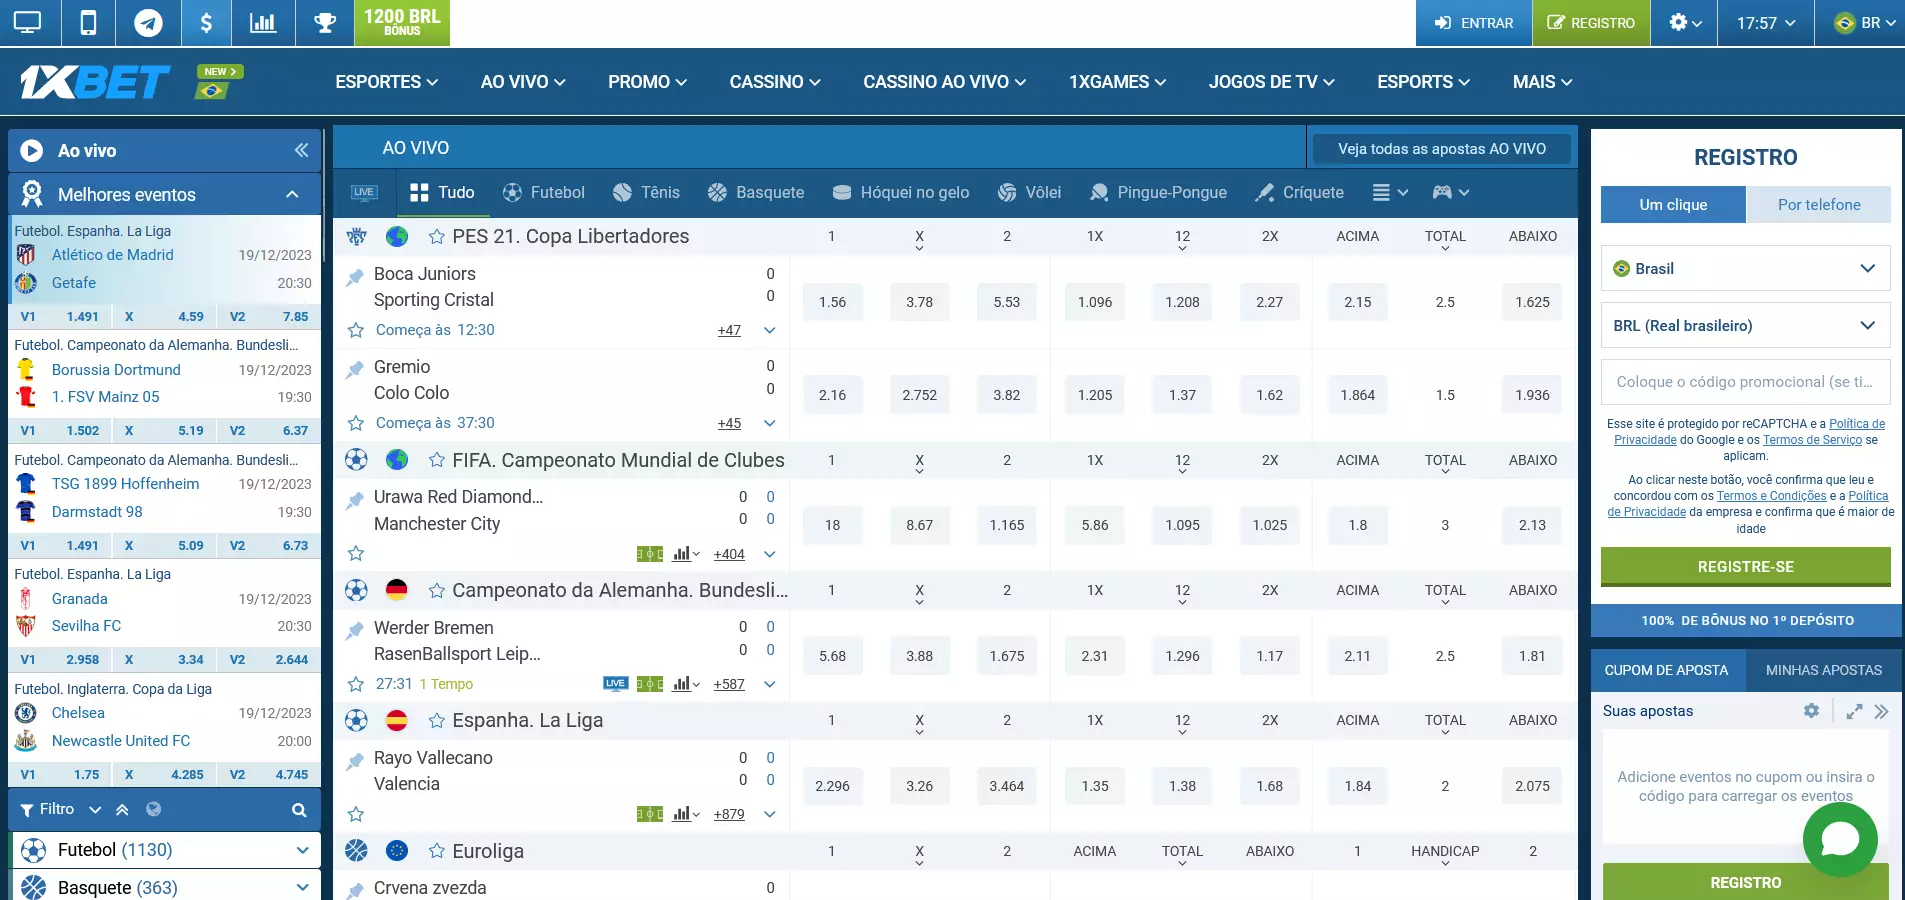
Task: Click the mobile phone app icon
Action: tap(88, 23)
